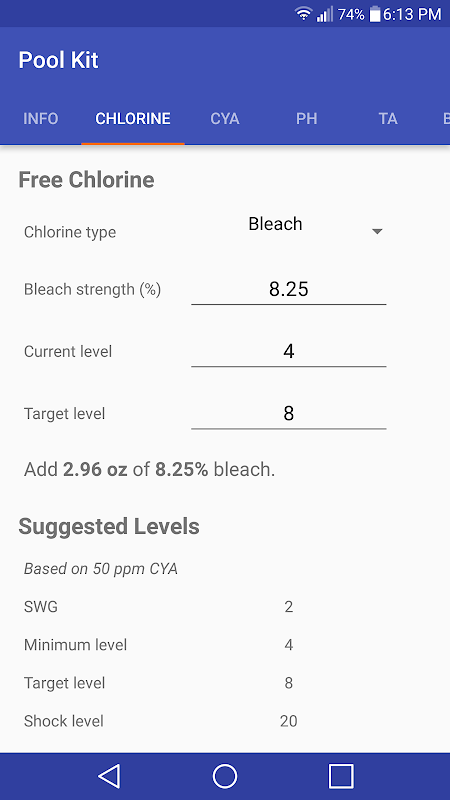Viewport: 450px width, 800px height.
Task: Edit the Target level input field
Action: click(289, 414)
